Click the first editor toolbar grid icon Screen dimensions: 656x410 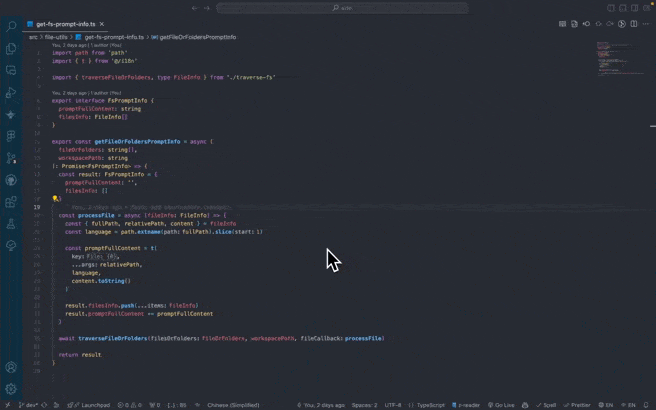tap(563, 24)
